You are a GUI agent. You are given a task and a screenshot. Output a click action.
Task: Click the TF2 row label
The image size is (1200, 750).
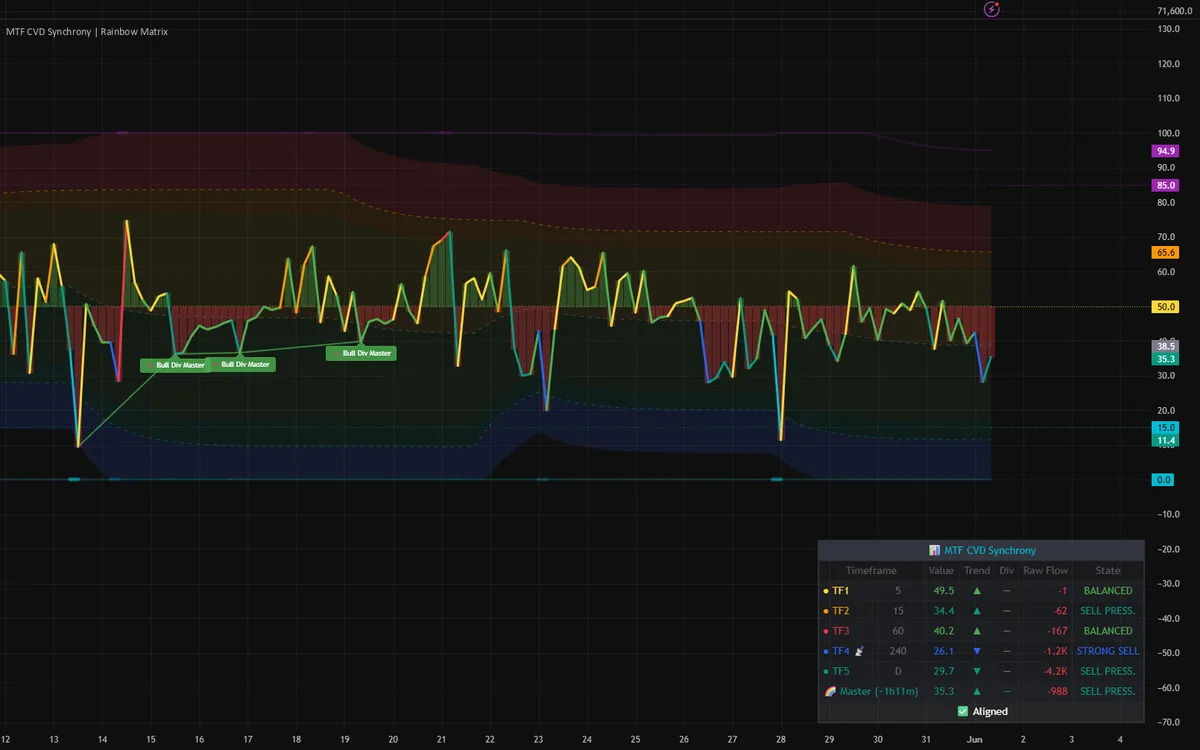(840, 611)
